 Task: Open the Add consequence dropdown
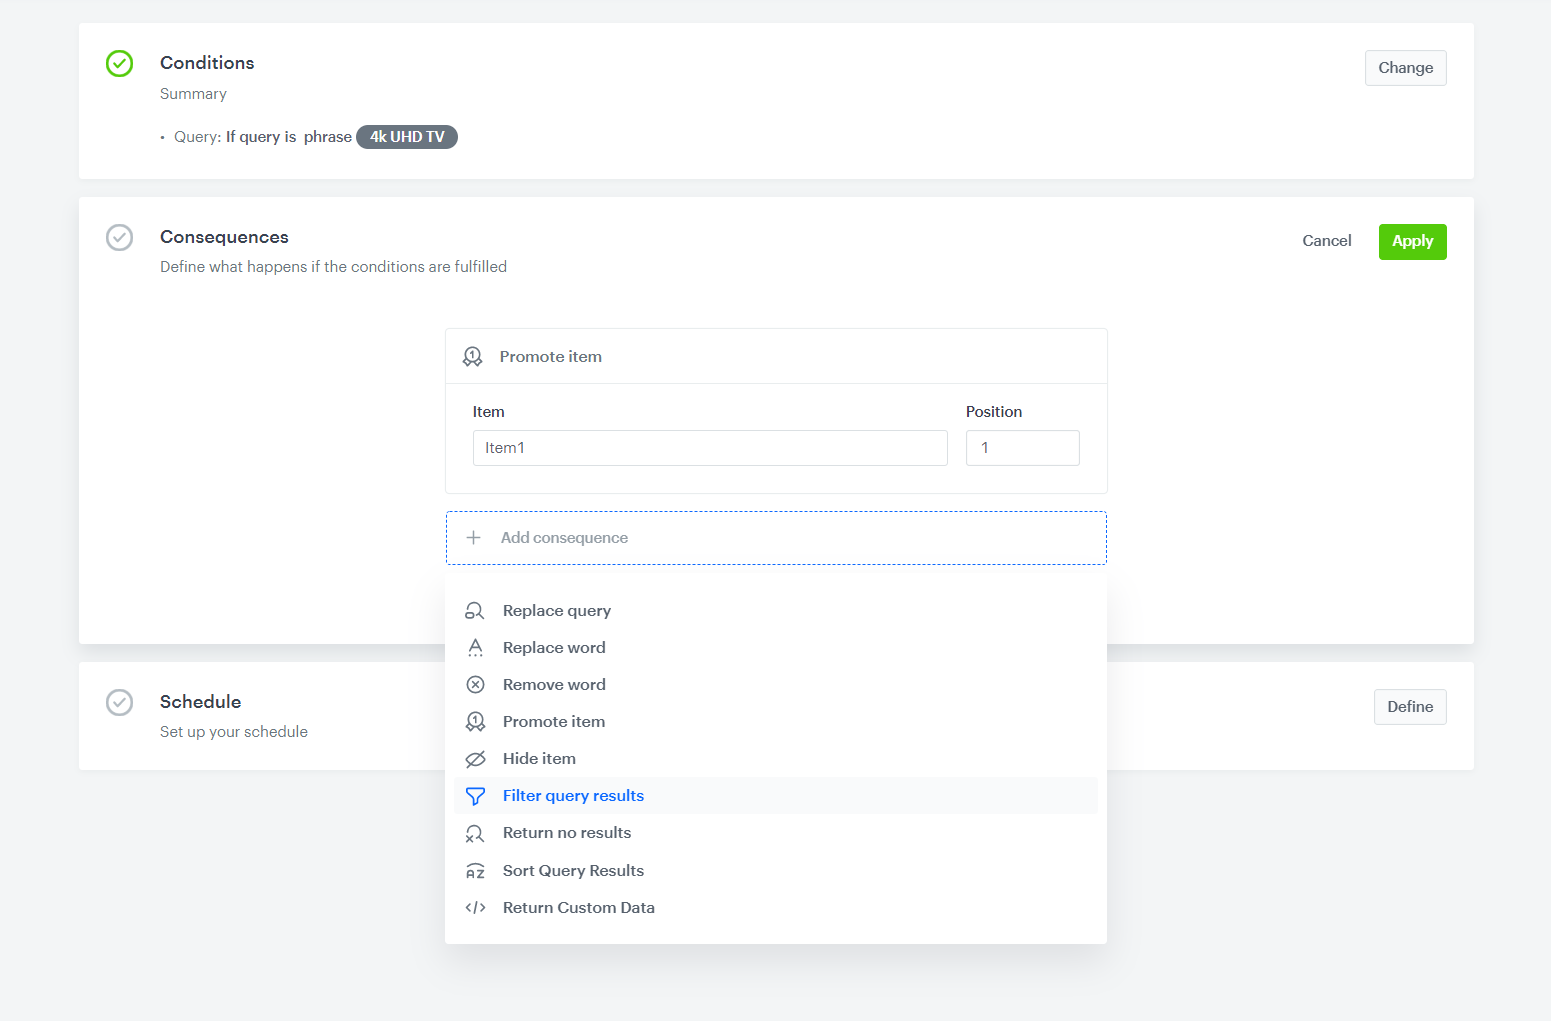pyautogui.click(x=775, y=538)
